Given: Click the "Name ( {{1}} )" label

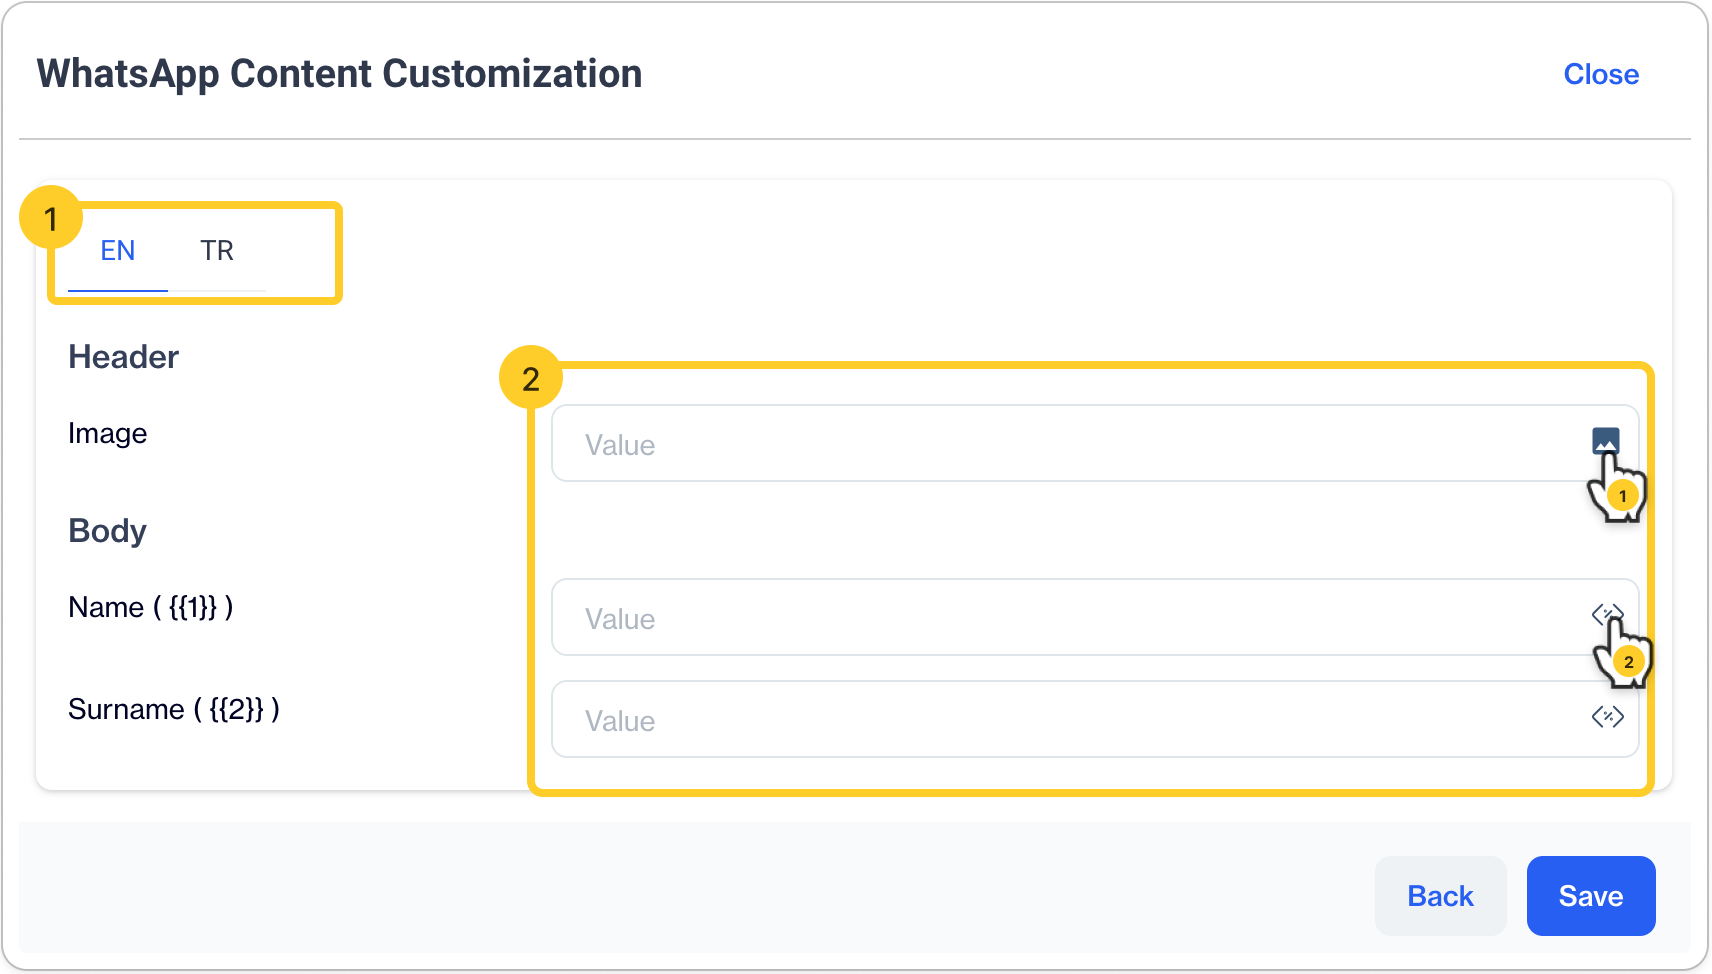Looking at the screenshot, I should coord(151,607).
